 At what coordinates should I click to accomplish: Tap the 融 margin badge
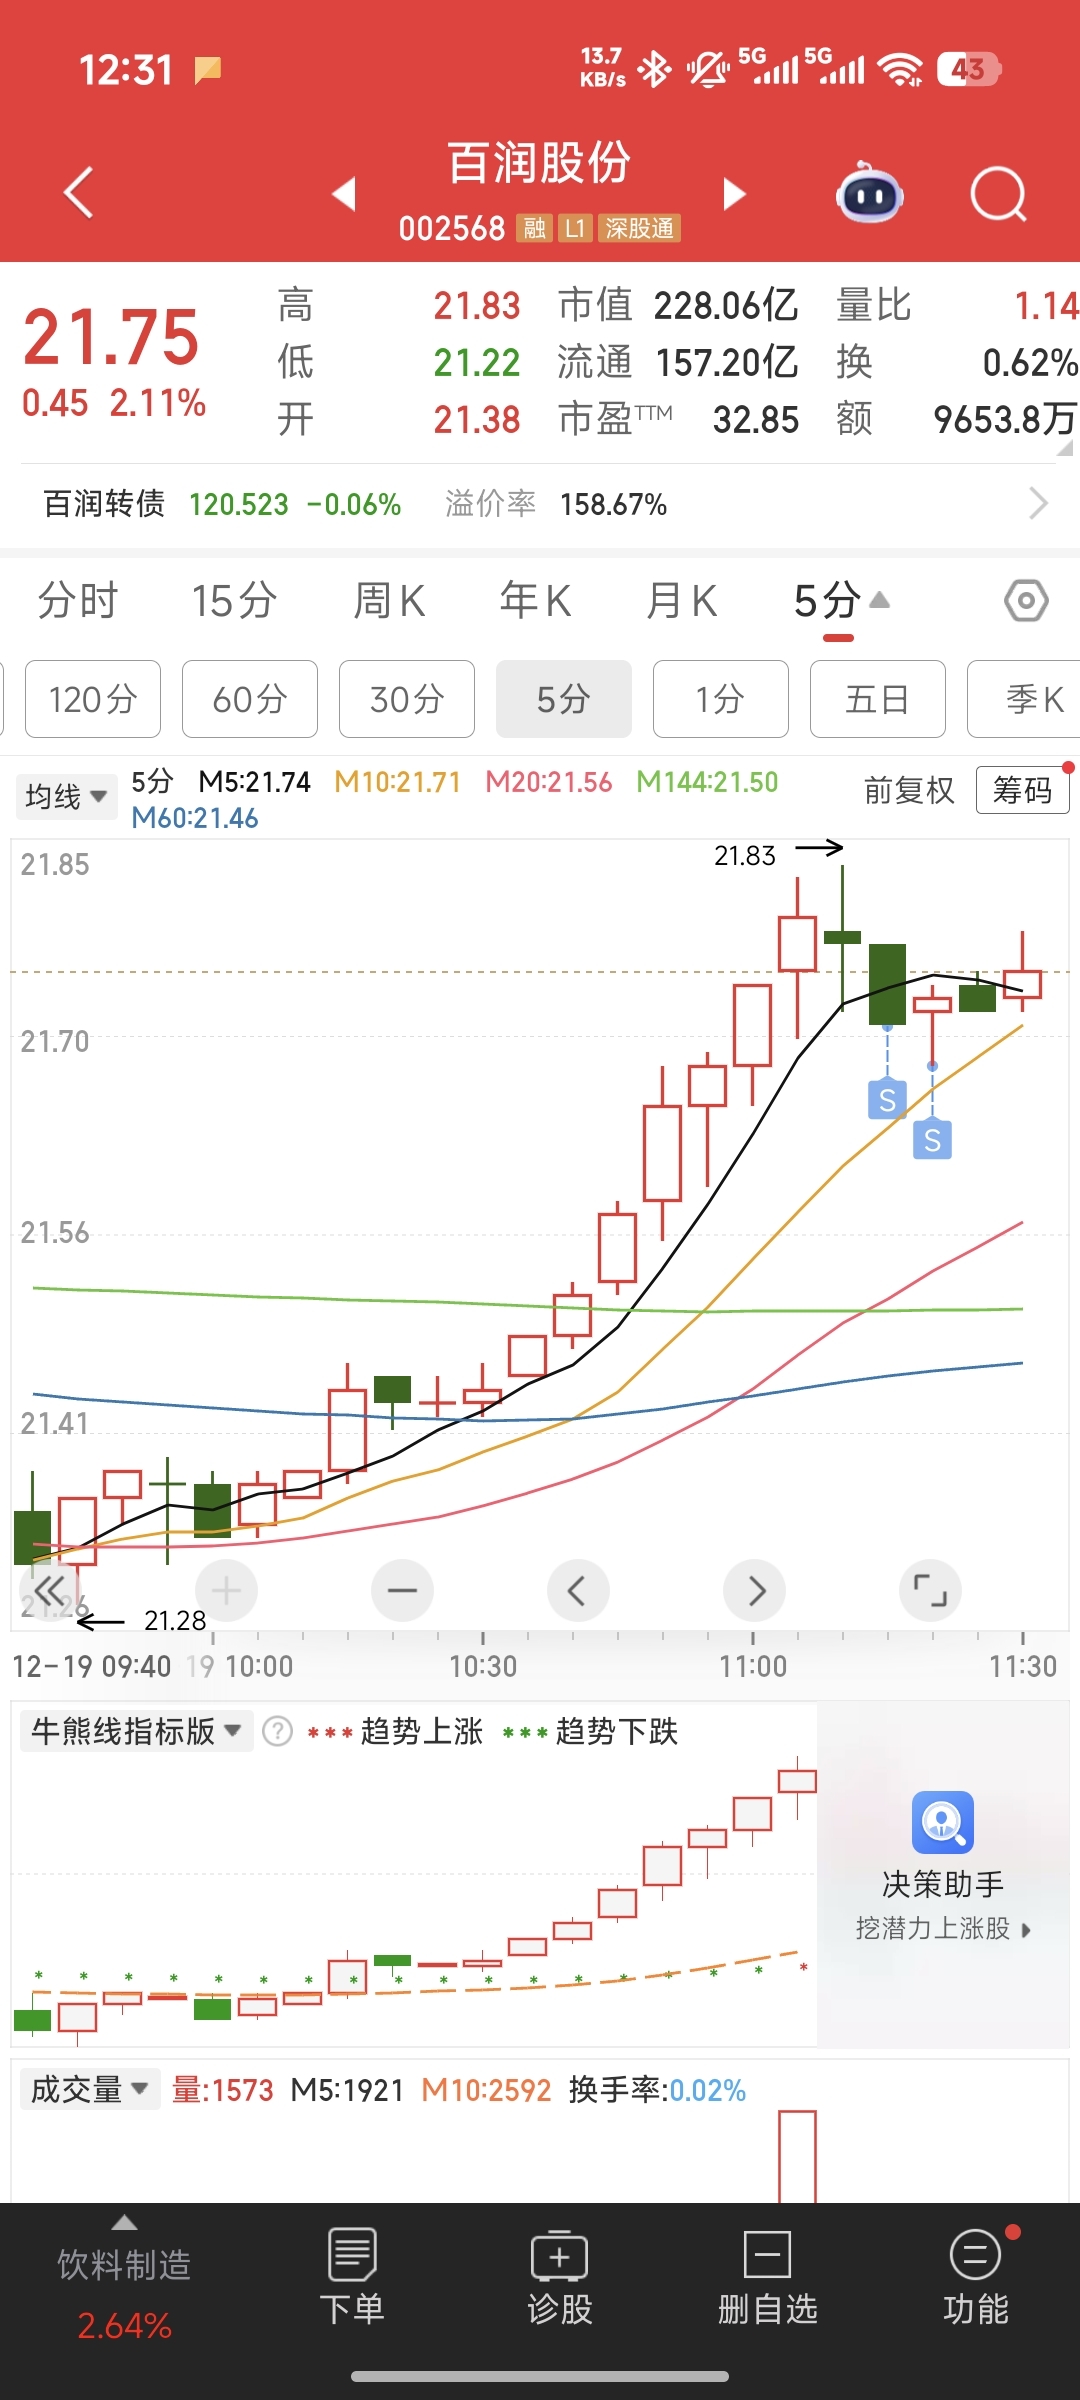(x=534, y=228)
